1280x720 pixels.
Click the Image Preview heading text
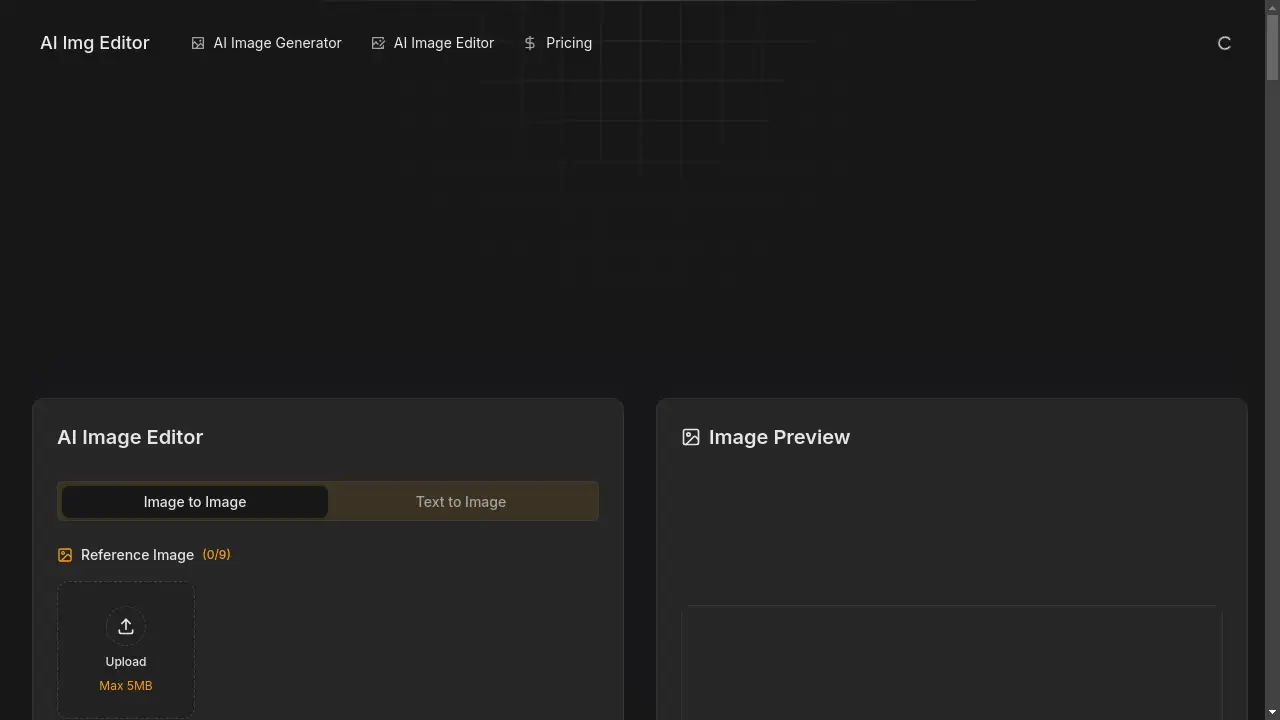coord(779,437)
